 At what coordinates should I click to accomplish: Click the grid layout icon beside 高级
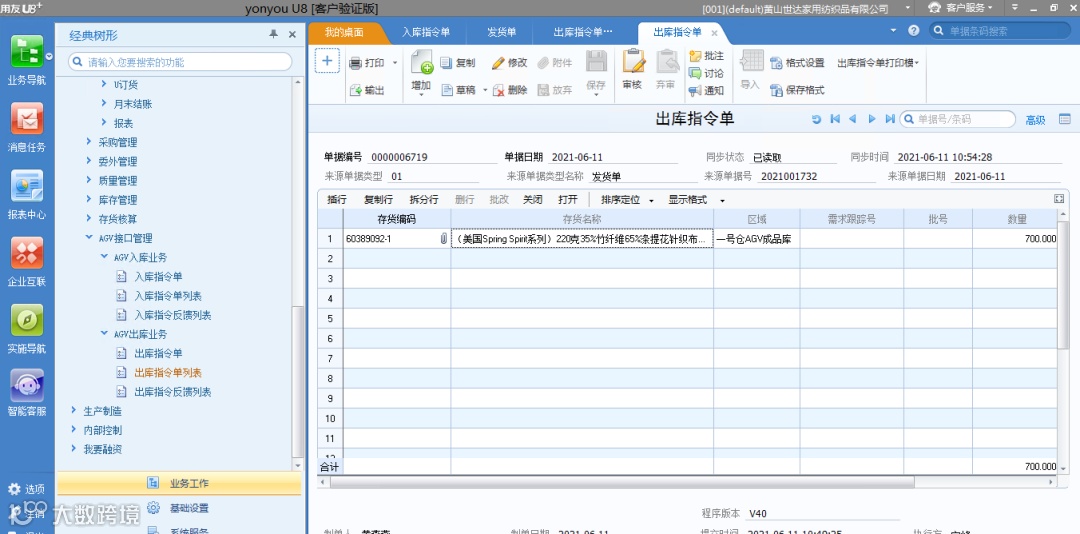point(1065,119)
